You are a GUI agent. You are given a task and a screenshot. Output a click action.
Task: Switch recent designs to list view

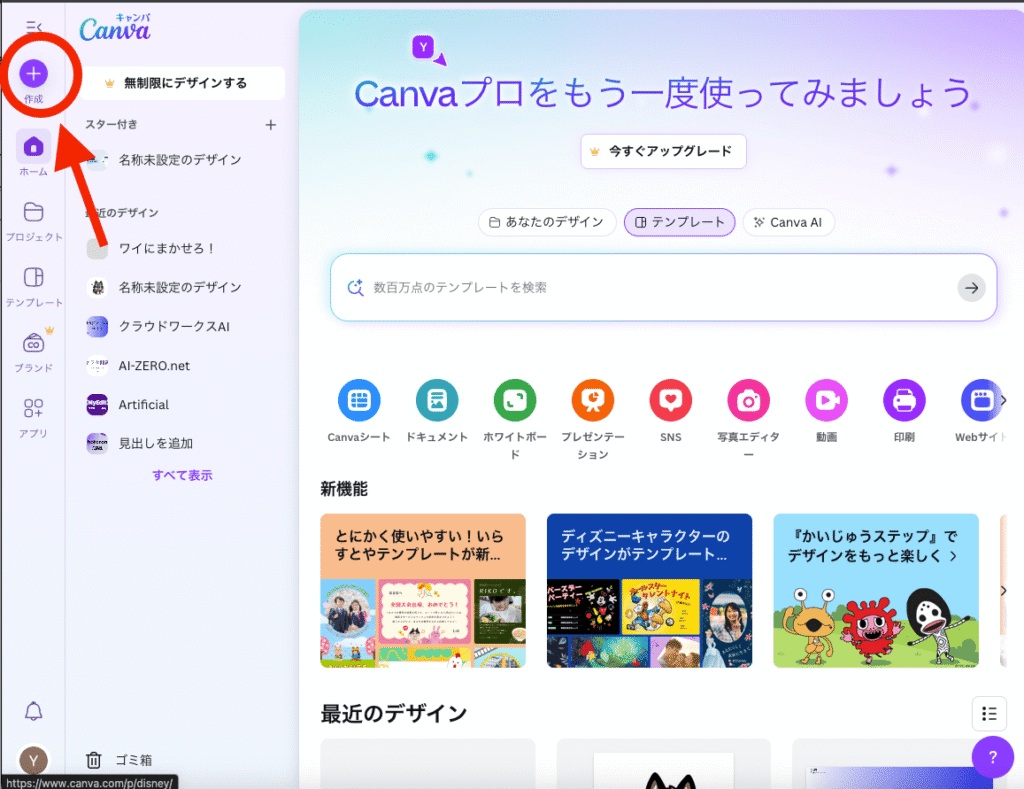pos(989,713)
